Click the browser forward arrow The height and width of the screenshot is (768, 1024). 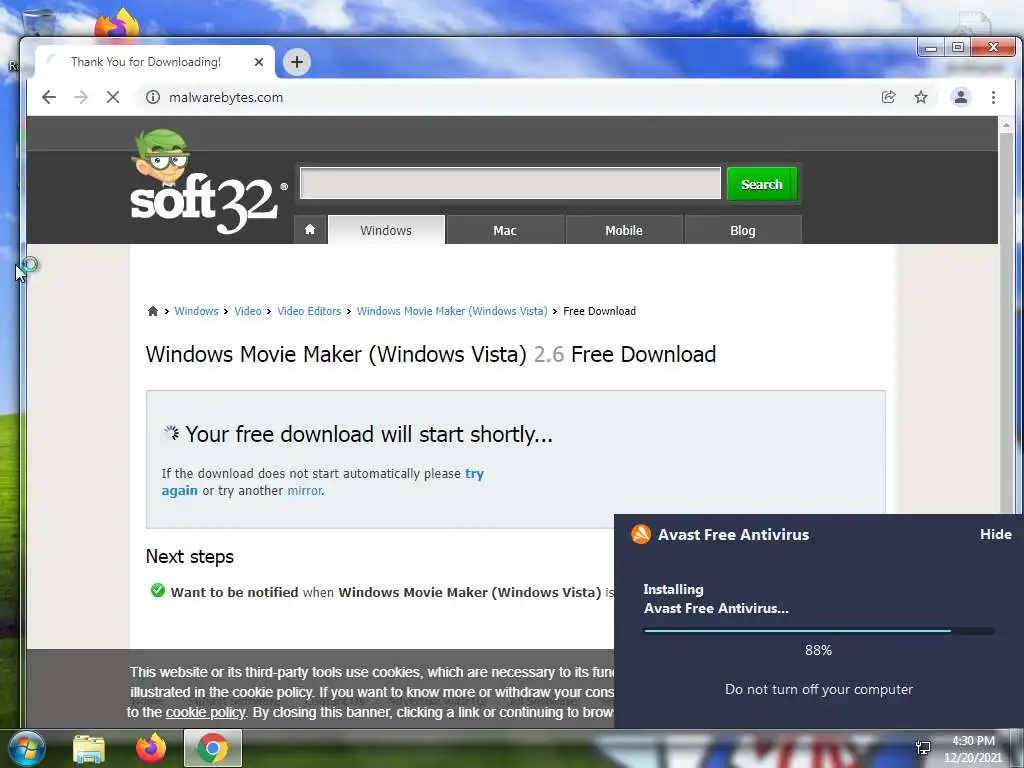coord(80,97)
